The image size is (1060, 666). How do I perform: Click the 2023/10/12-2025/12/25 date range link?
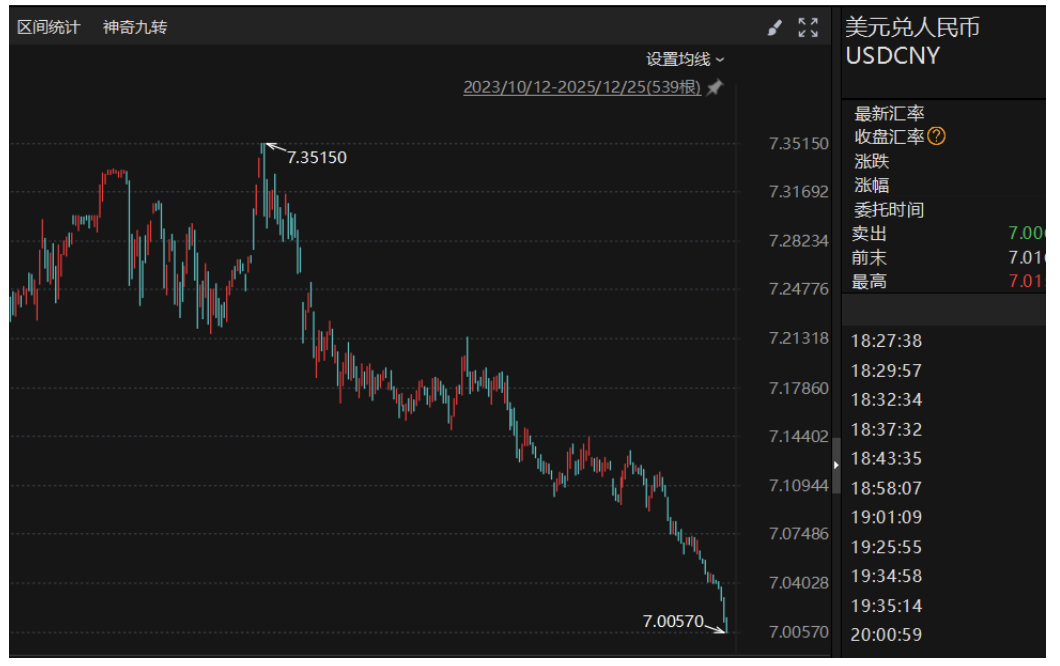582,88
